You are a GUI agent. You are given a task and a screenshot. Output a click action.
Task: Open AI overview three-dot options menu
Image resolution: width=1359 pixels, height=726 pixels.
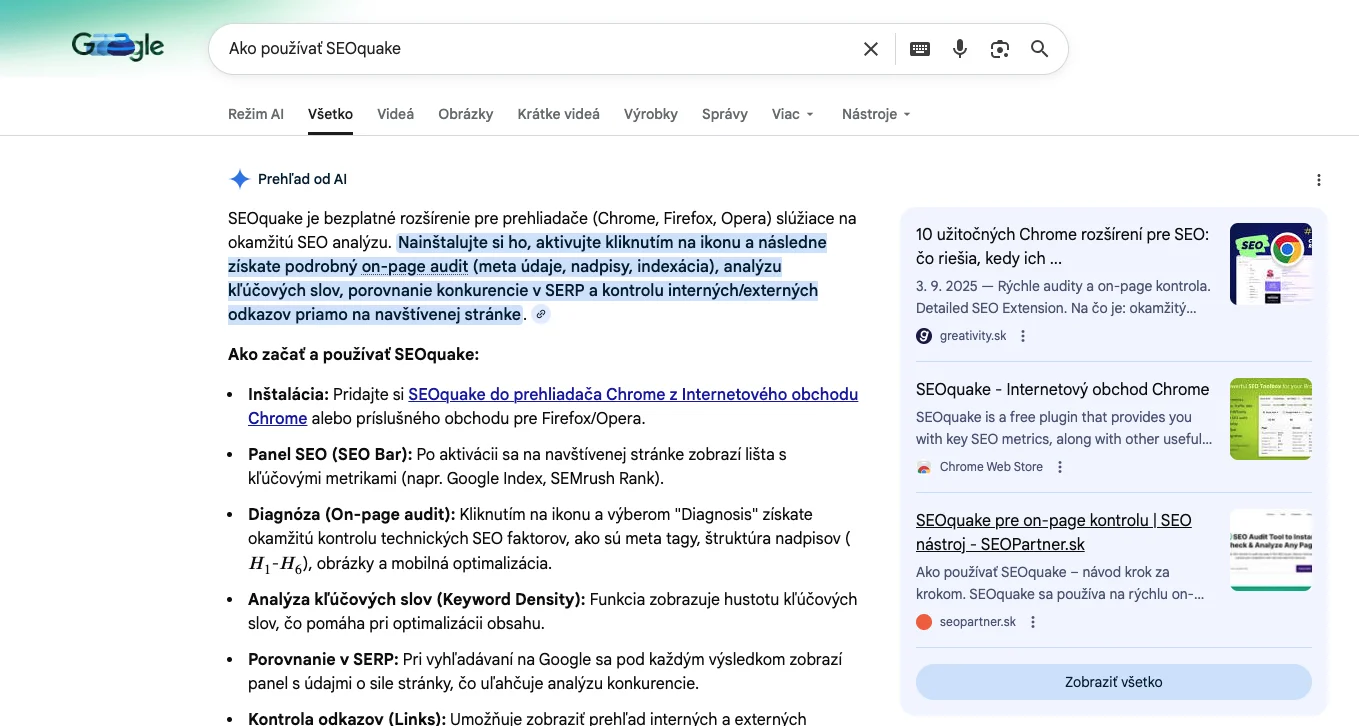point(1318,180)
